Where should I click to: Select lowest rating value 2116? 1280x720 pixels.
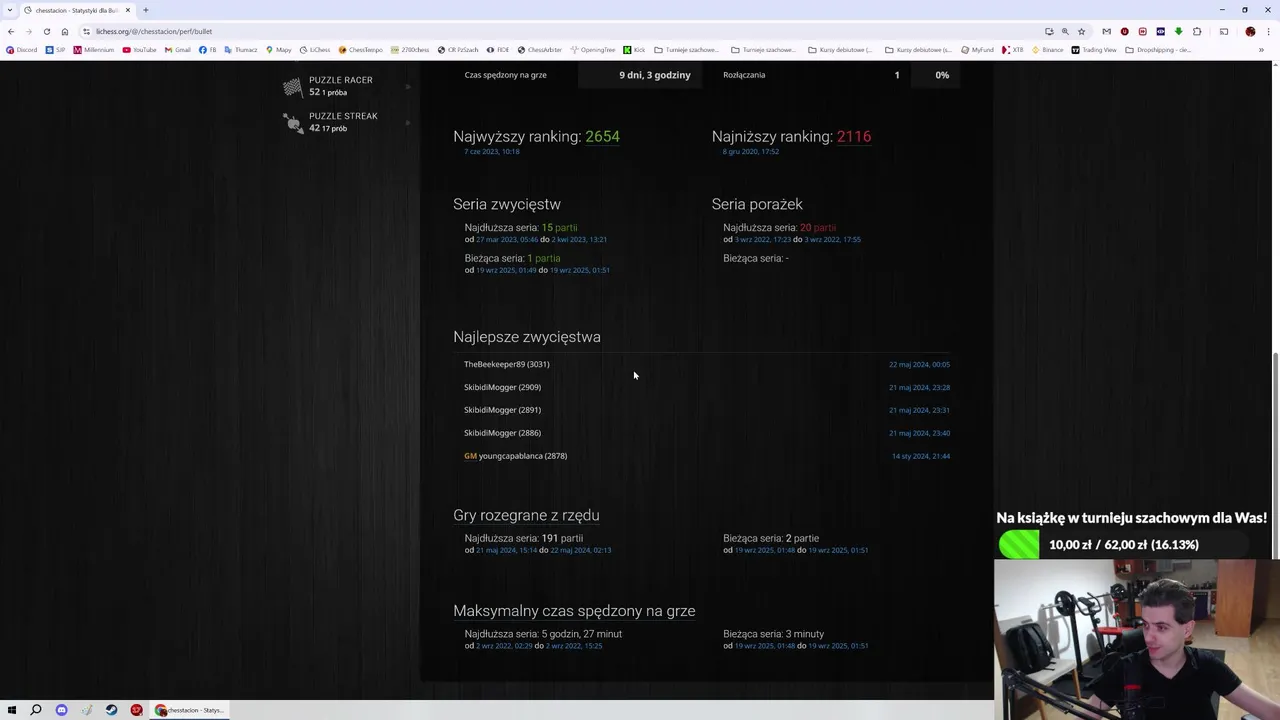tap(854, 136)
